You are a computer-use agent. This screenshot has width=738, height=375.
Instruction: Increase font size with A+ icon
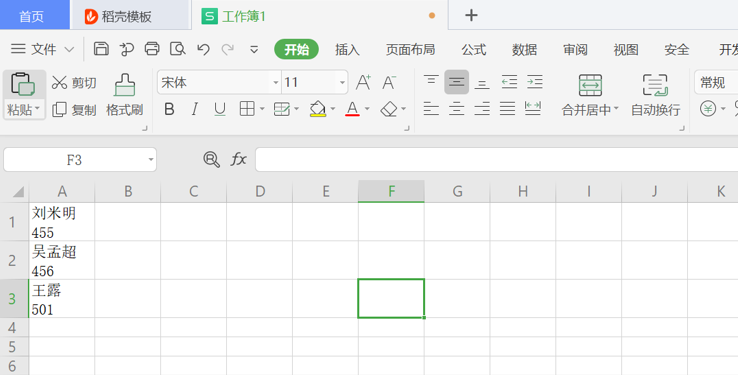(x=363, y=83)
